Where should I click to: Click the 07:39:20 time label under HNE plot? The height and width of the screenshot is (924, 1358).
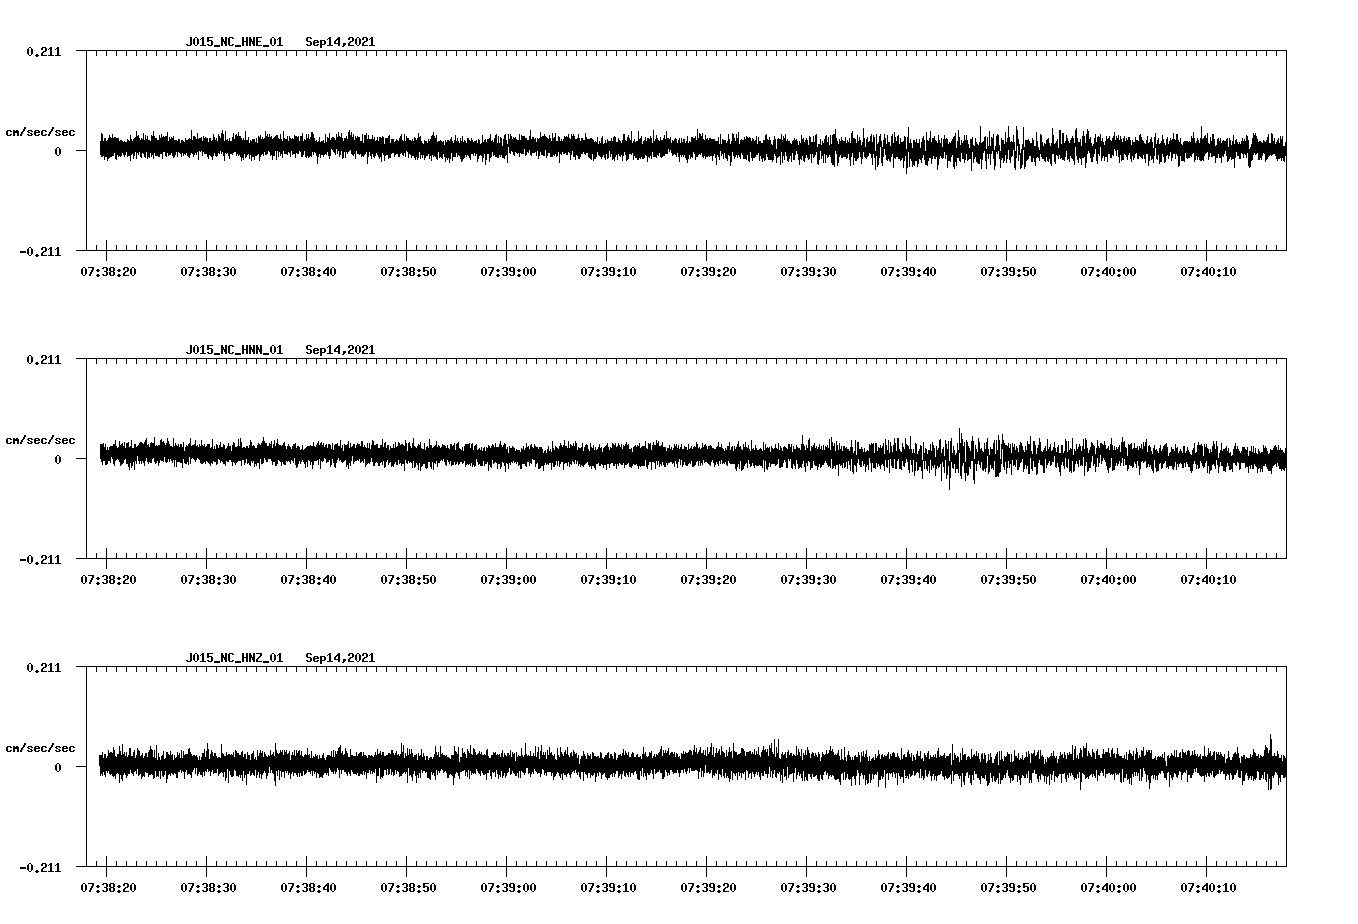[x=708, y=272]
